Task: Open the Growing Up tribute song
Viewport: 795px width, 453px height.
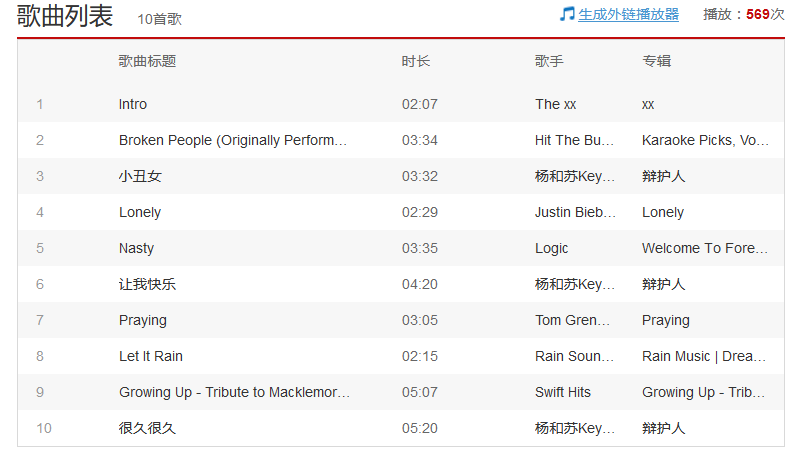Action: [x=234, y=392]
